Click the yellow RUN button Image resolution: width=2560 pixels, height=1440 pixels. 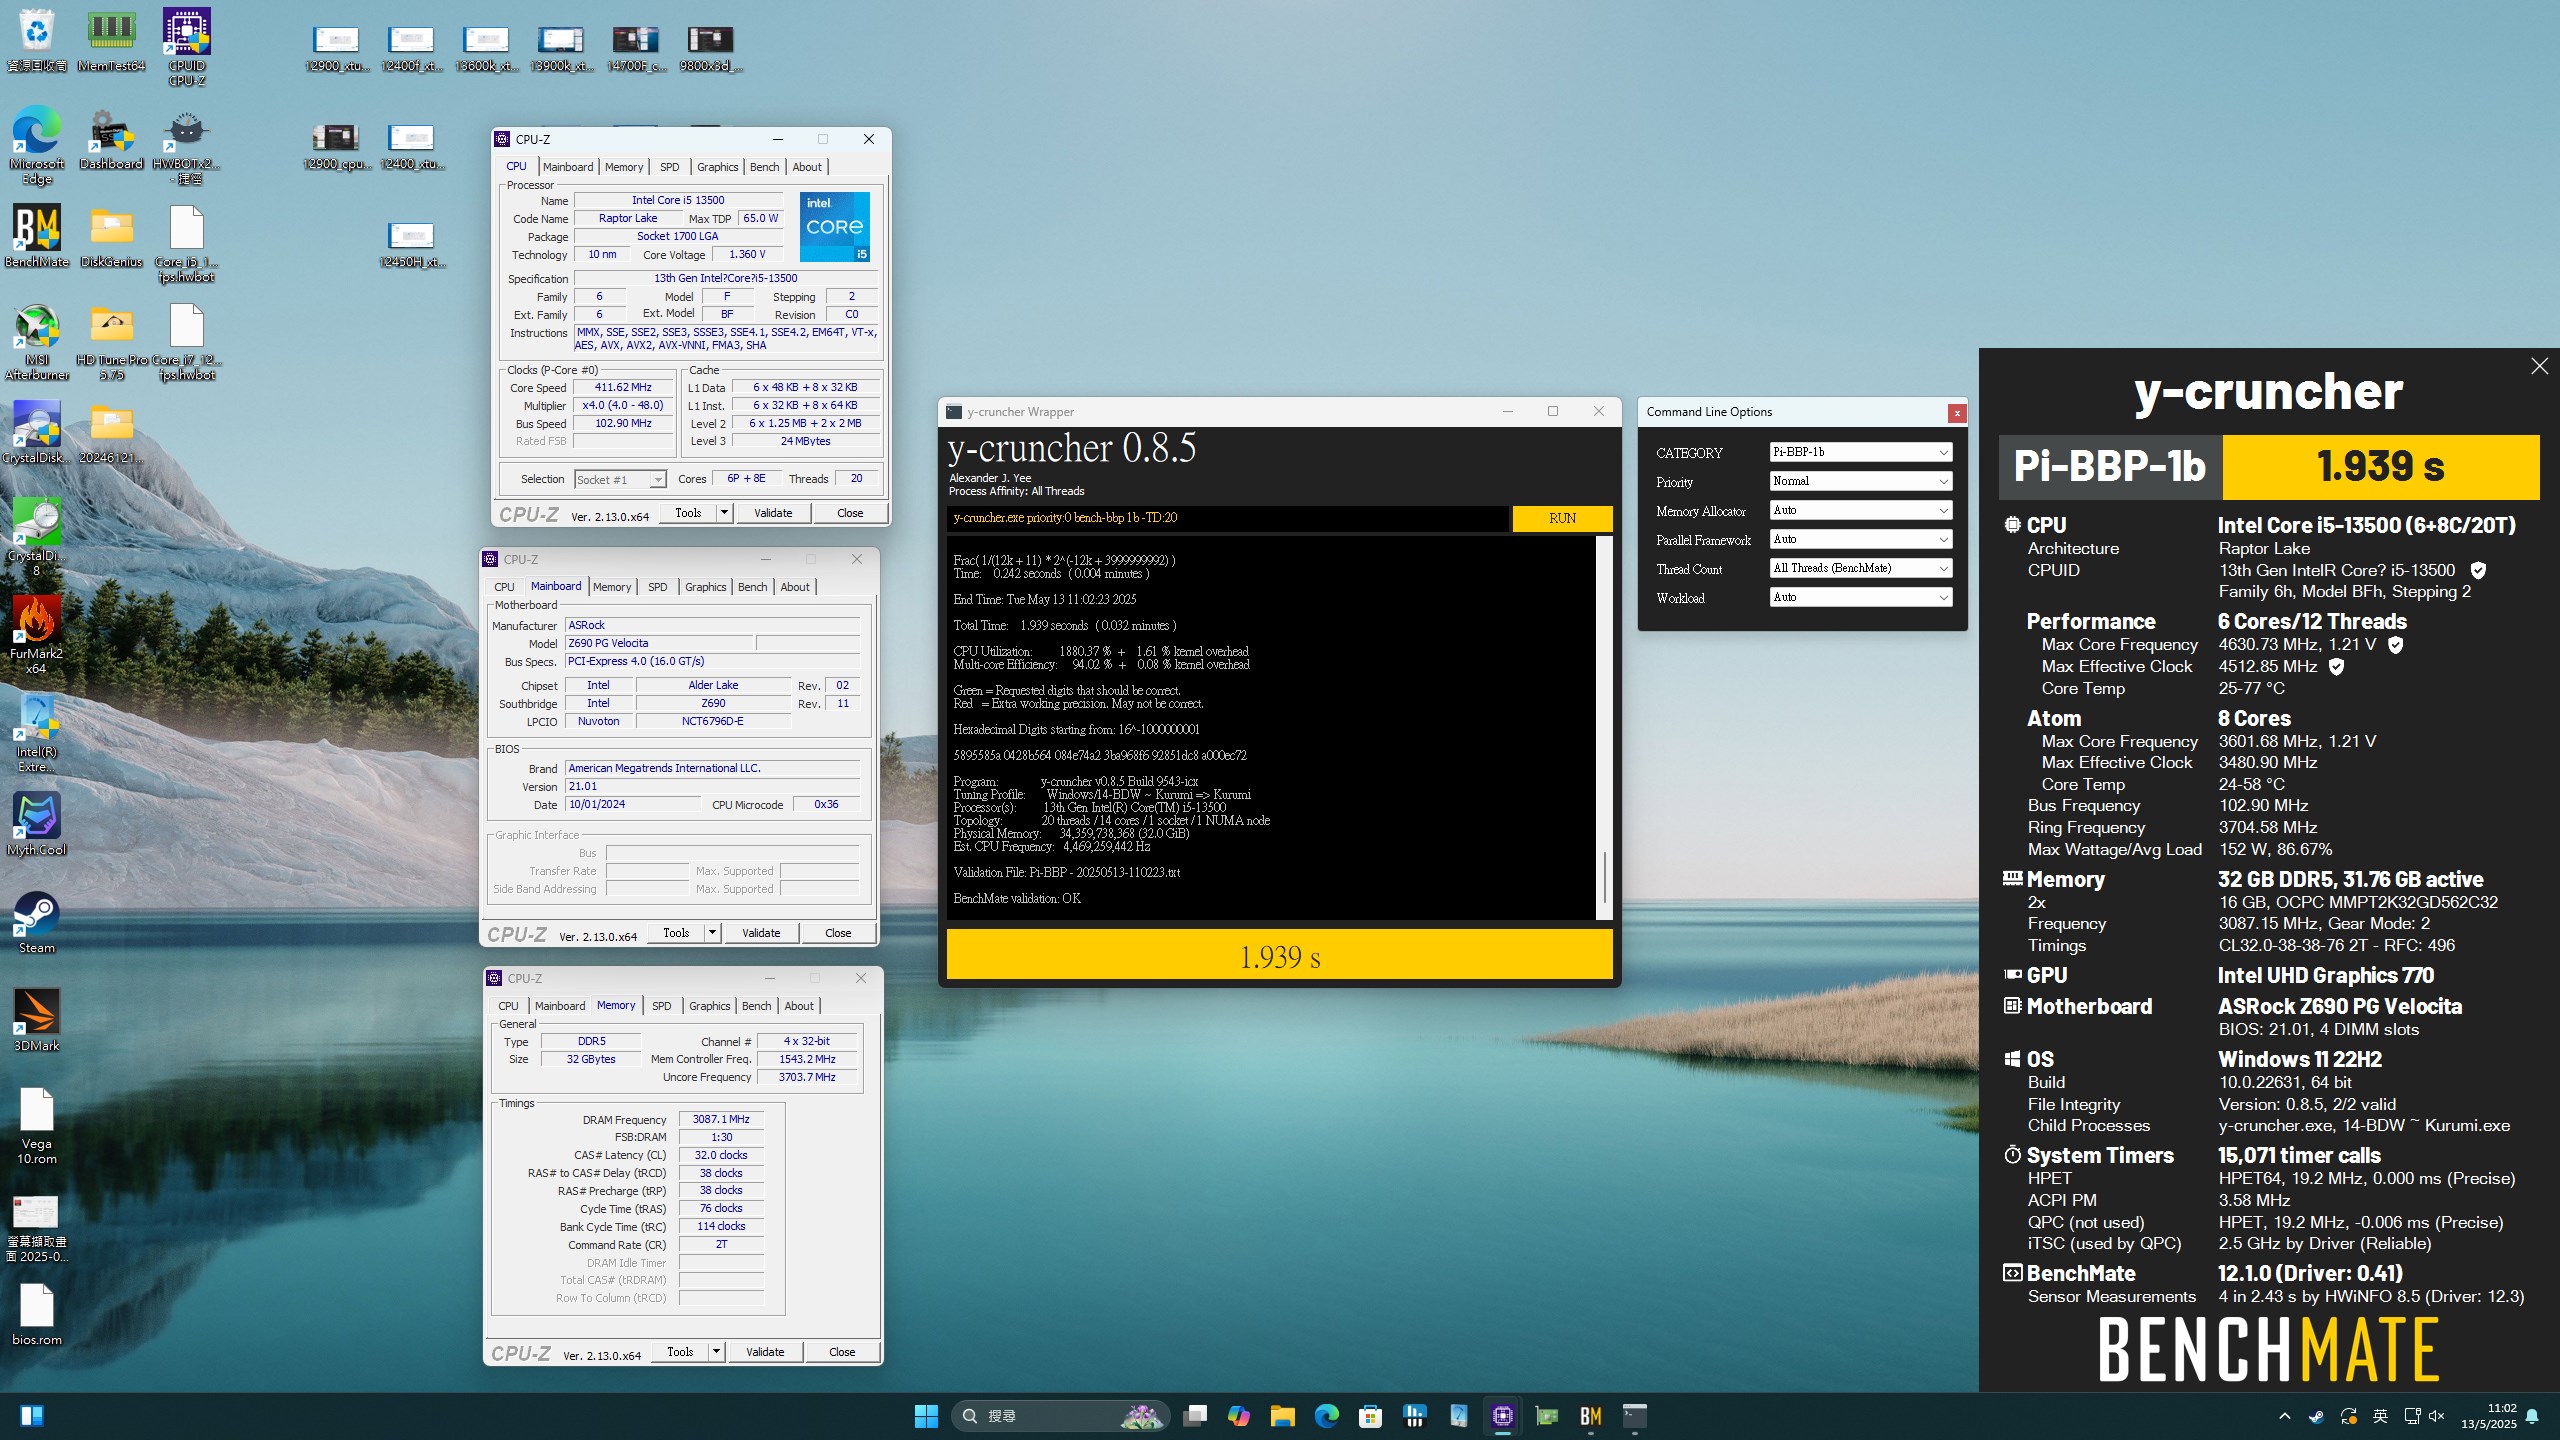[1562, 518]
